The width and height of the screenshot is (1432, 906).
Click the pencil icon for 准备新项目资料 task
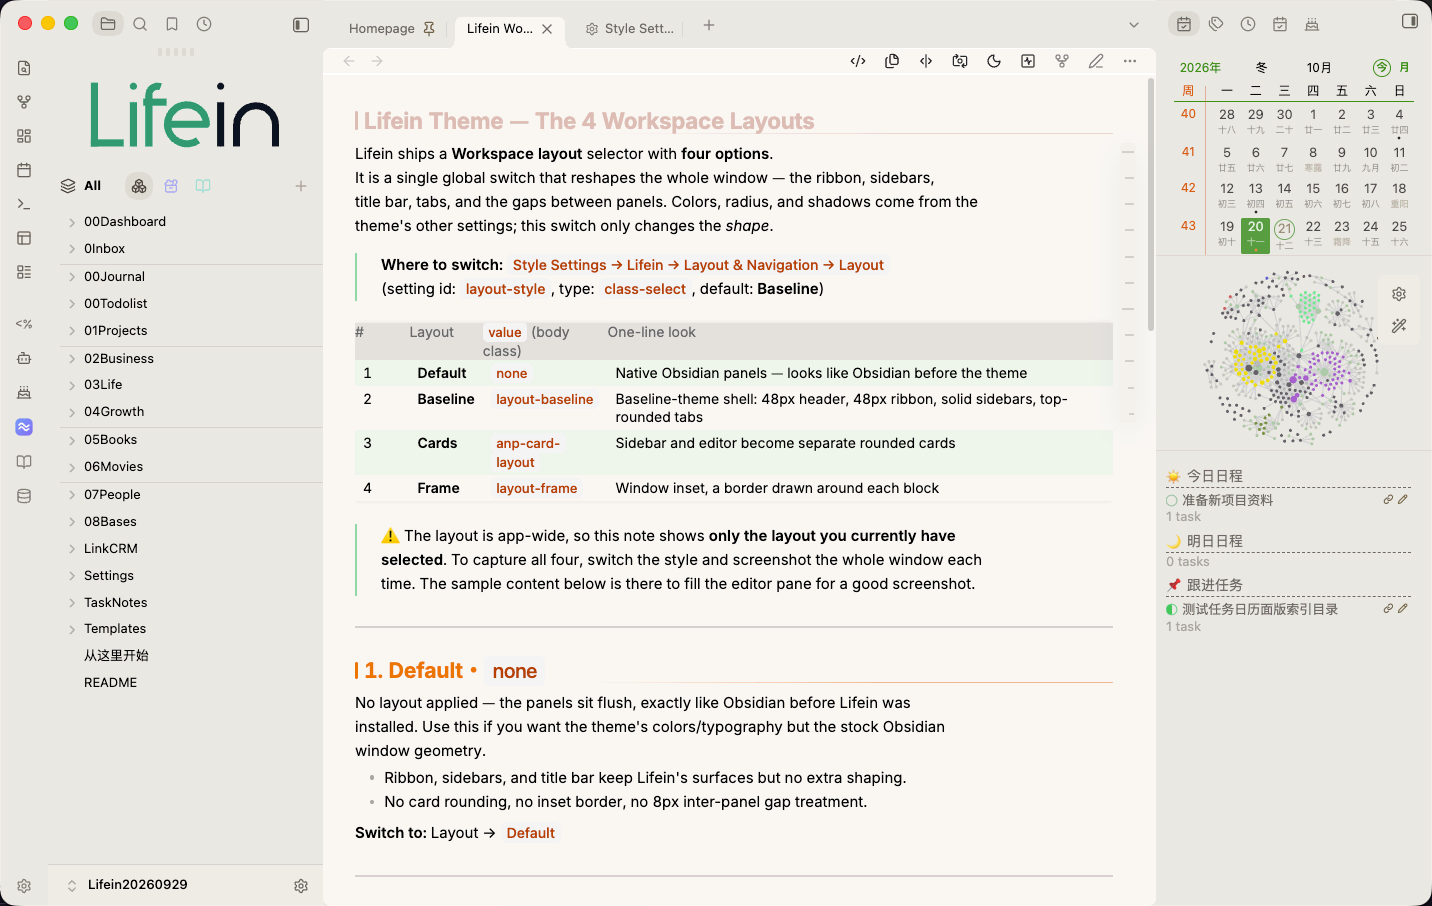coord(1403,499)
